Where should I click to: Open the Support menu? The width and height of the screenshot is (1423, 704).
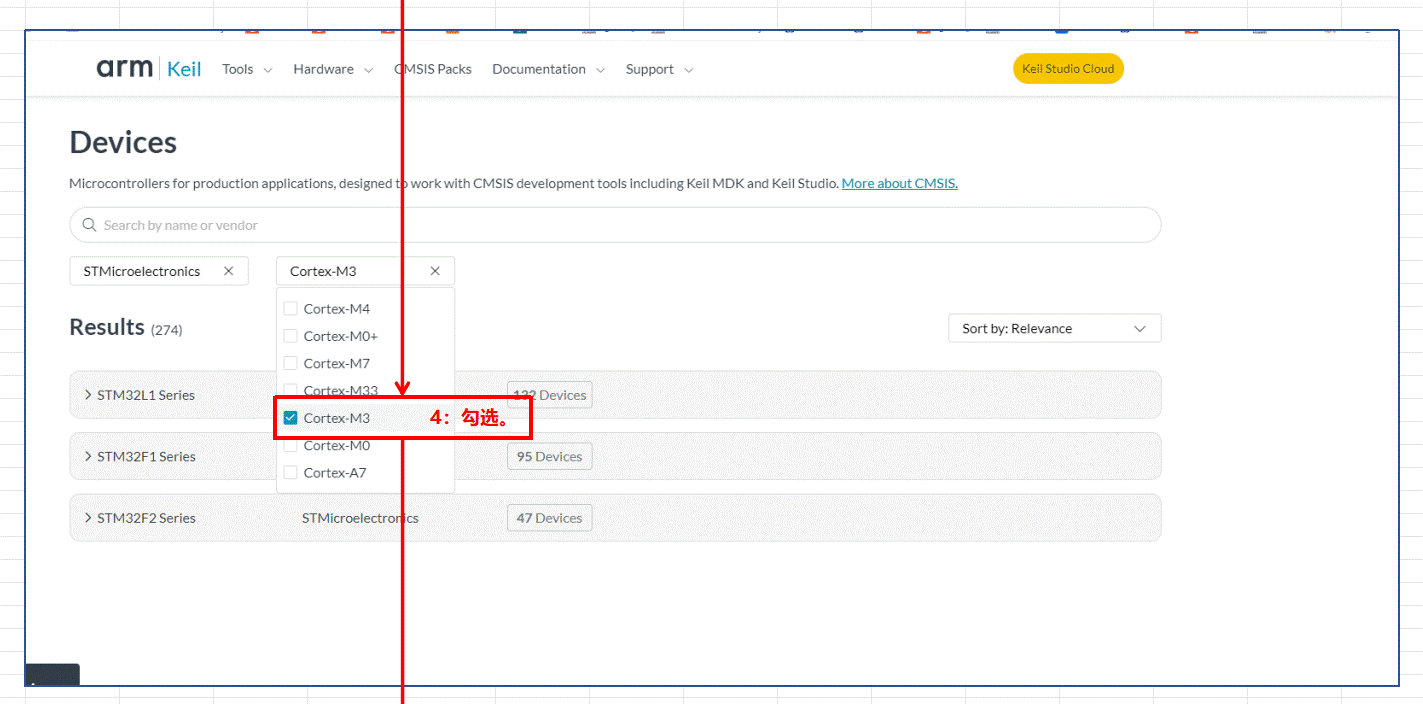pyautogui.click(x=659, y=69)
